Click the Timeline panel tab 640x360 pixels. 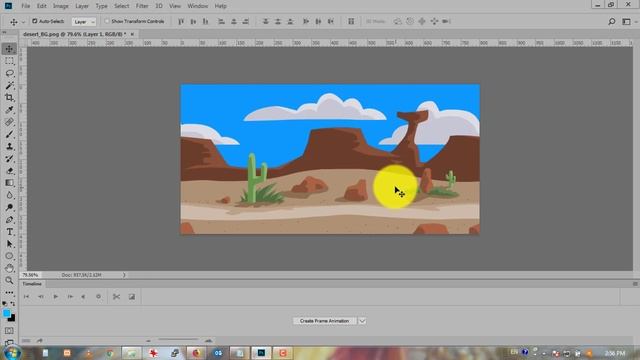(x=32, y=284)
